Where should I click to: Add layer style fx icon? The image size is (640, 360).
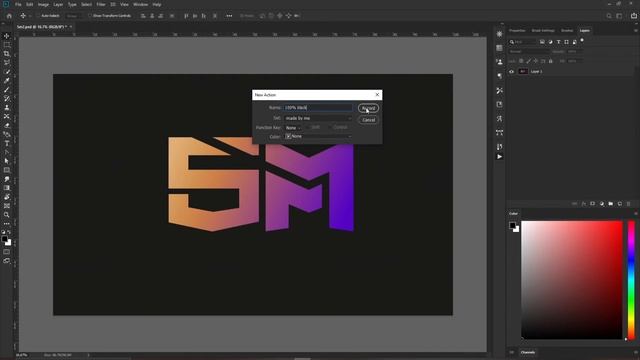coord(584,204)
